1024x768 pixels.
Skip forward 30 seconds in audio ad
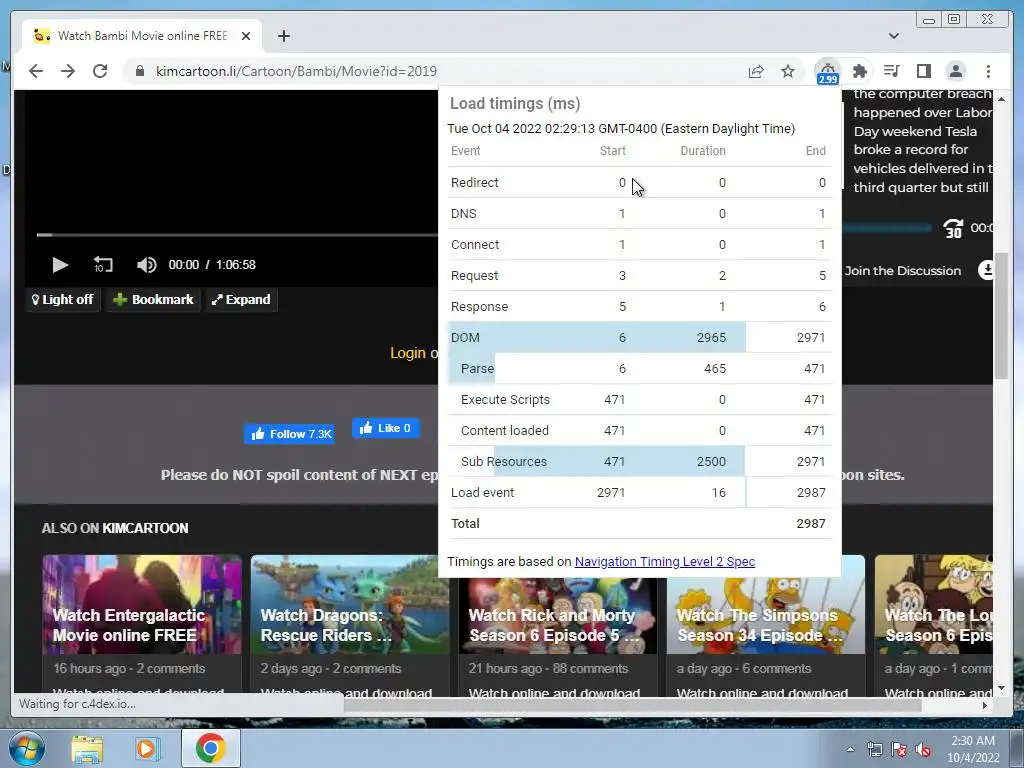[x=953, y=229]
